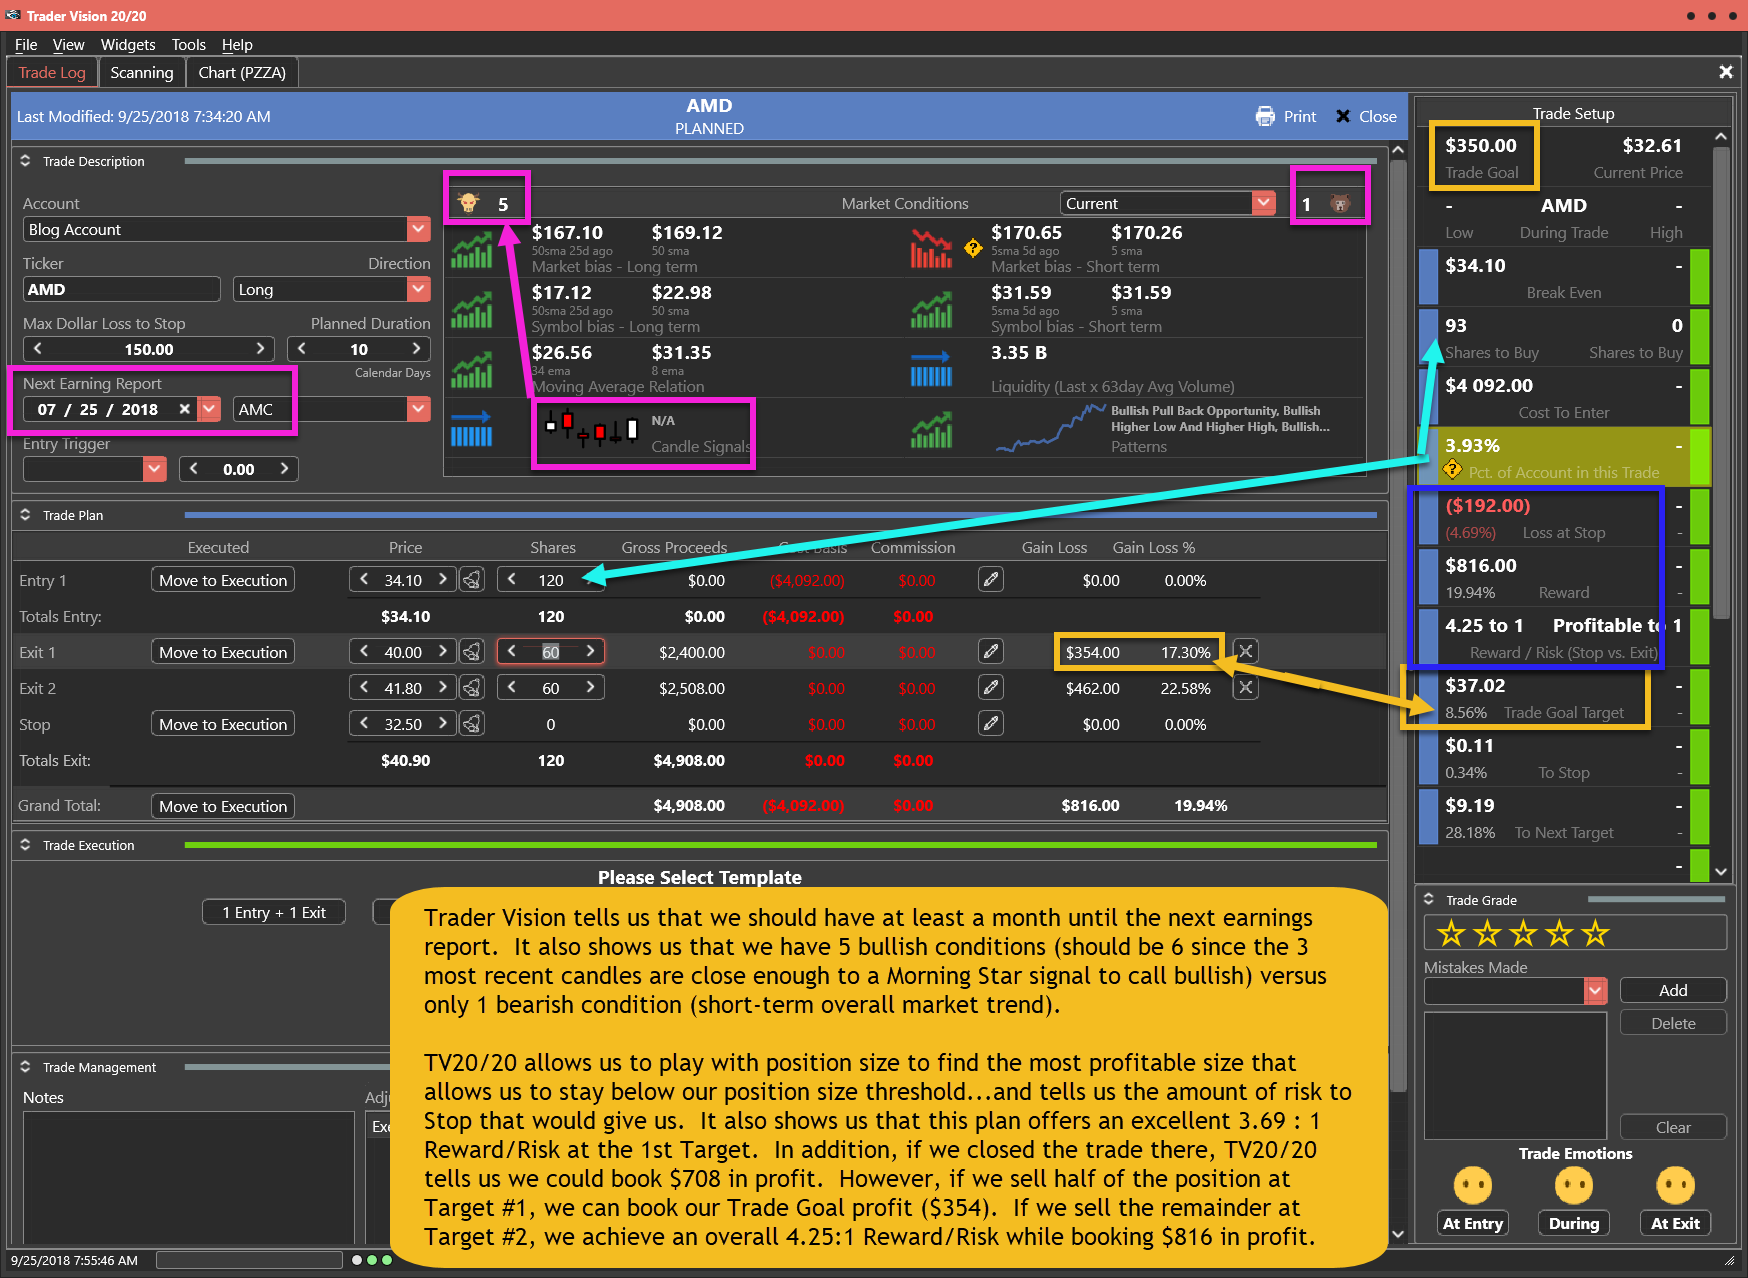Click the Notes text area
This screenshot has height=1278, width=1748.
pyautogui.click(x=191, y=1178)
